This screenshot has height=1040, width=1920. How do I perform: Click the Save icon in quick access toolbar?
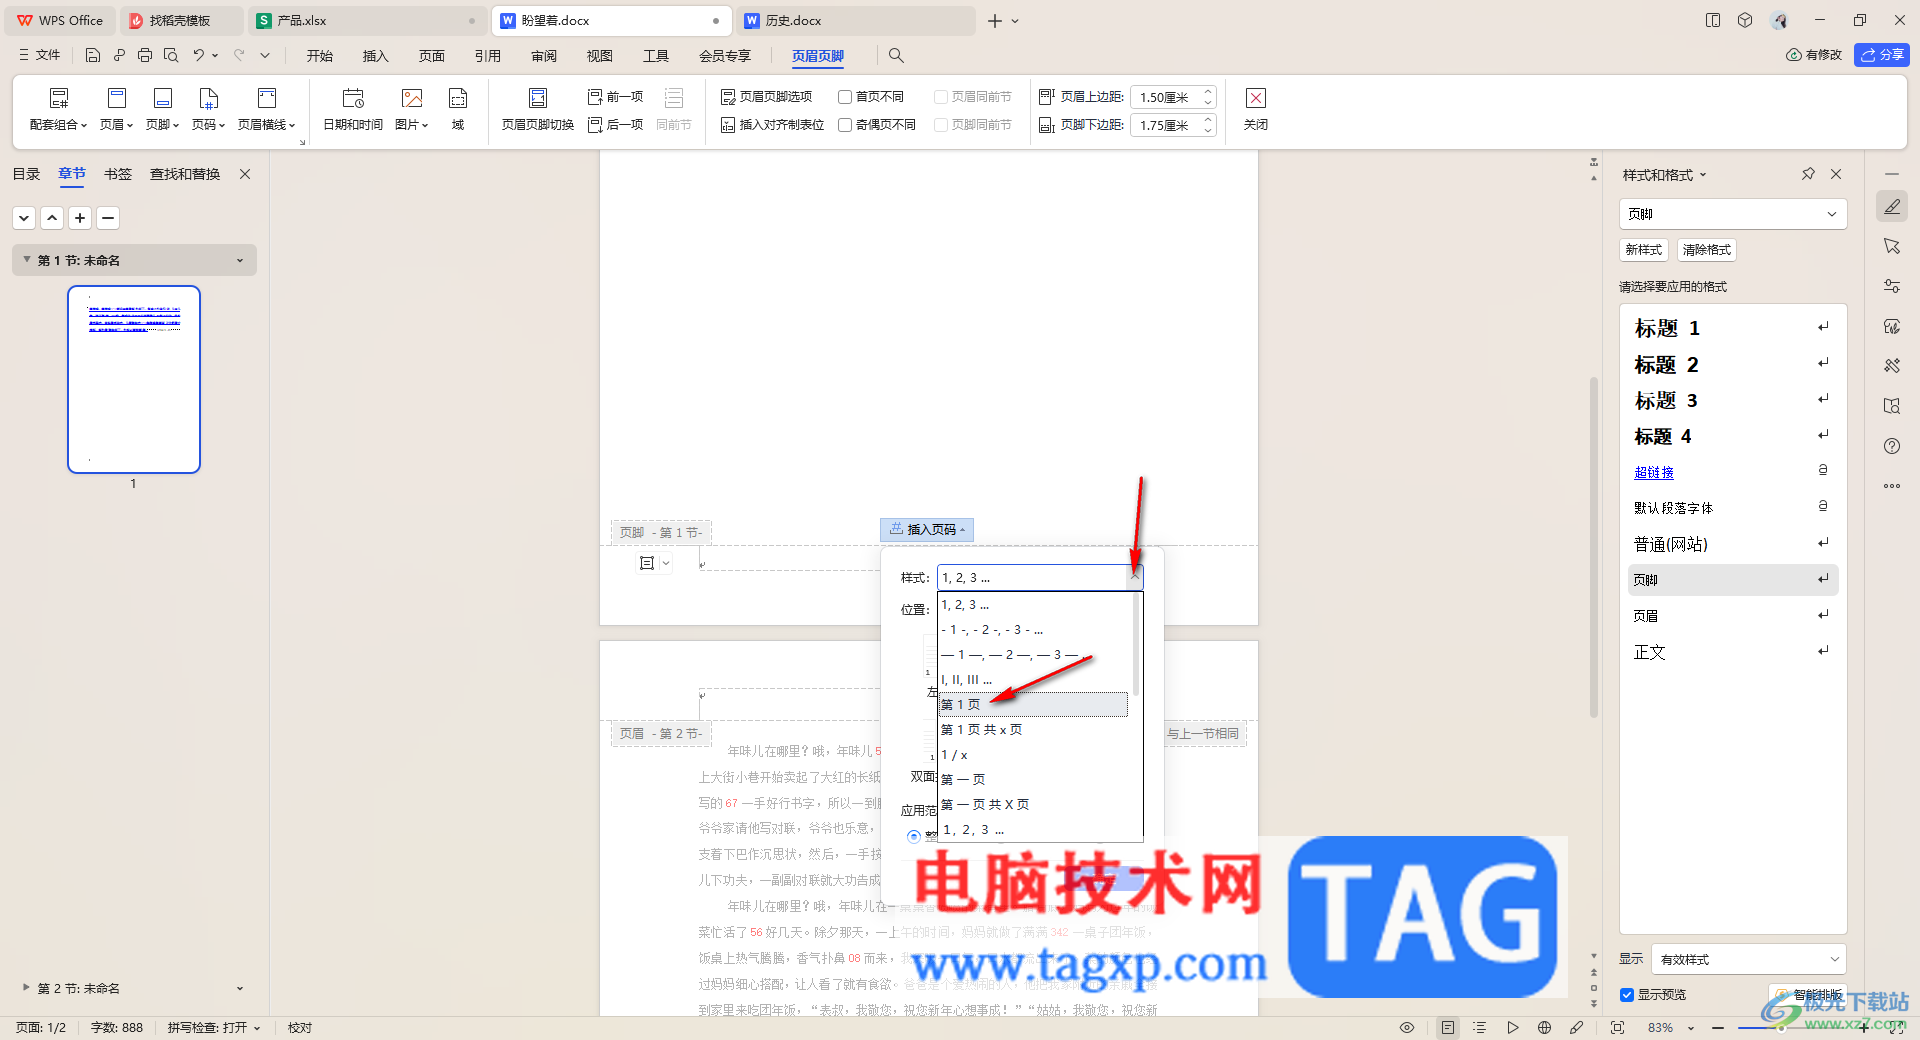93,56
